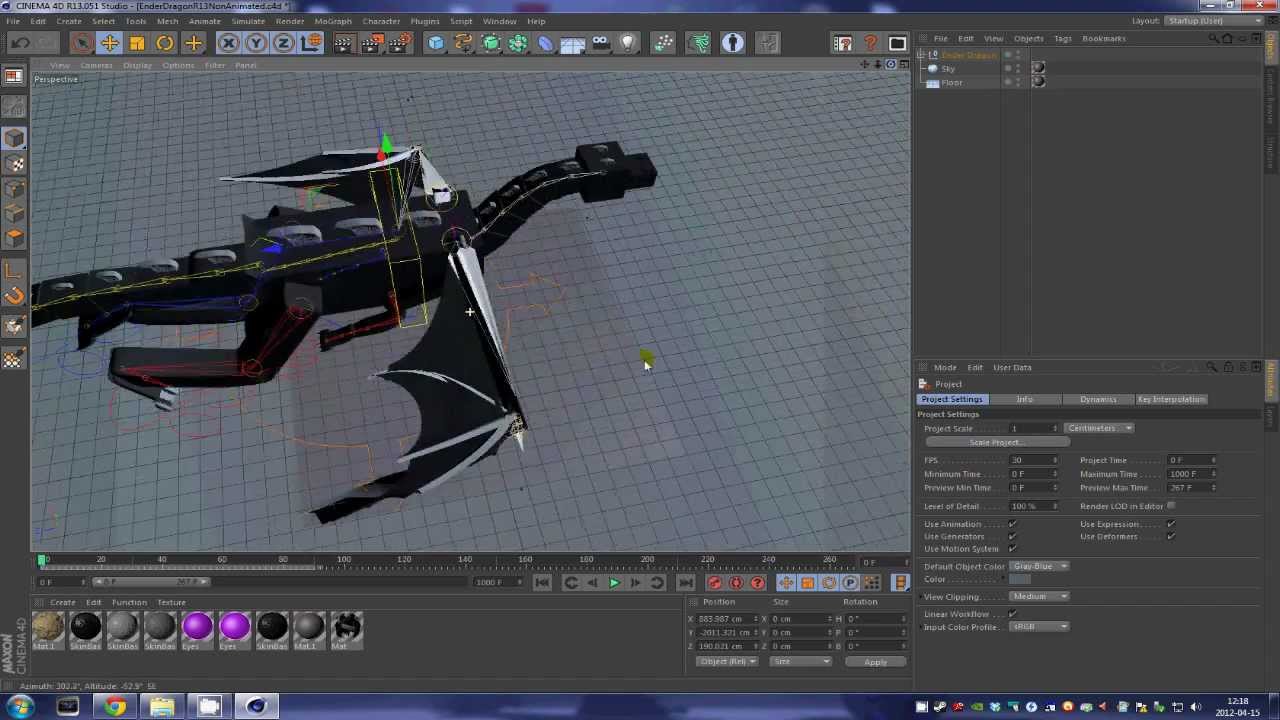
Task: Click the Character figure icon
Action: (x=733, y=43)
